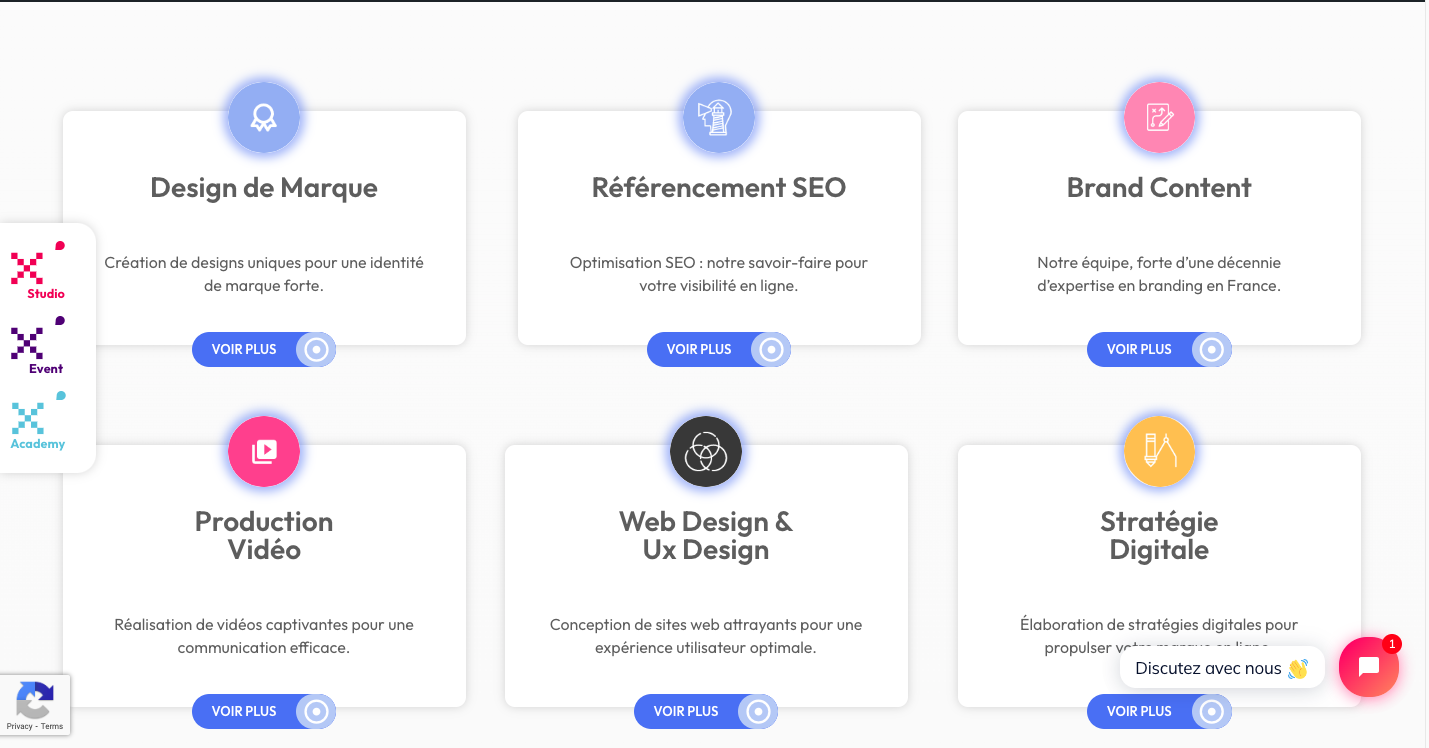Click the Référencement SEO lighthouse icon
Screen dimensions: 1429x748
pos(718,117)
